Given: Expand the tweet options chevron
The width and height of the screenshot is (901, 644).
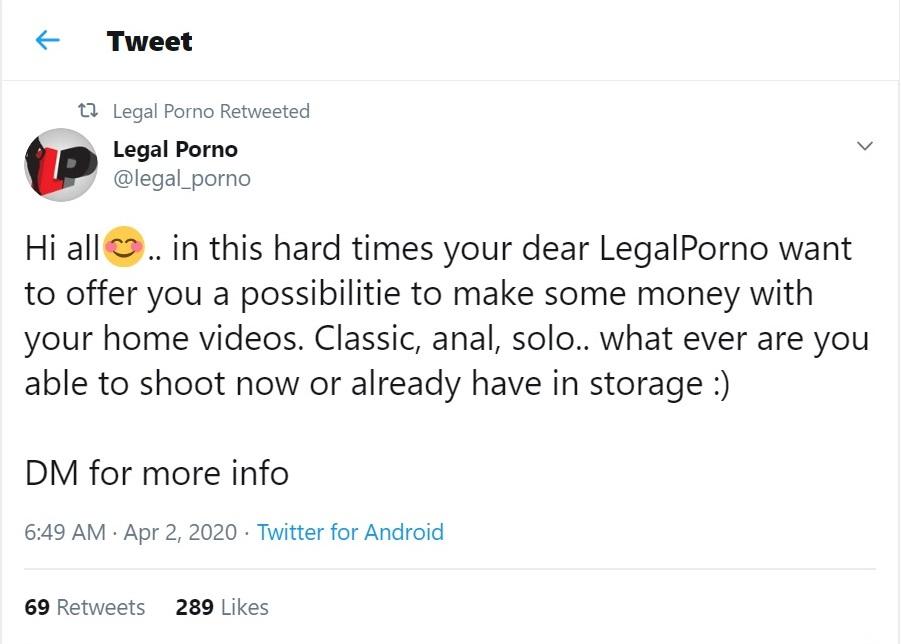Looking at the screenshot, I should click(865, 146).
